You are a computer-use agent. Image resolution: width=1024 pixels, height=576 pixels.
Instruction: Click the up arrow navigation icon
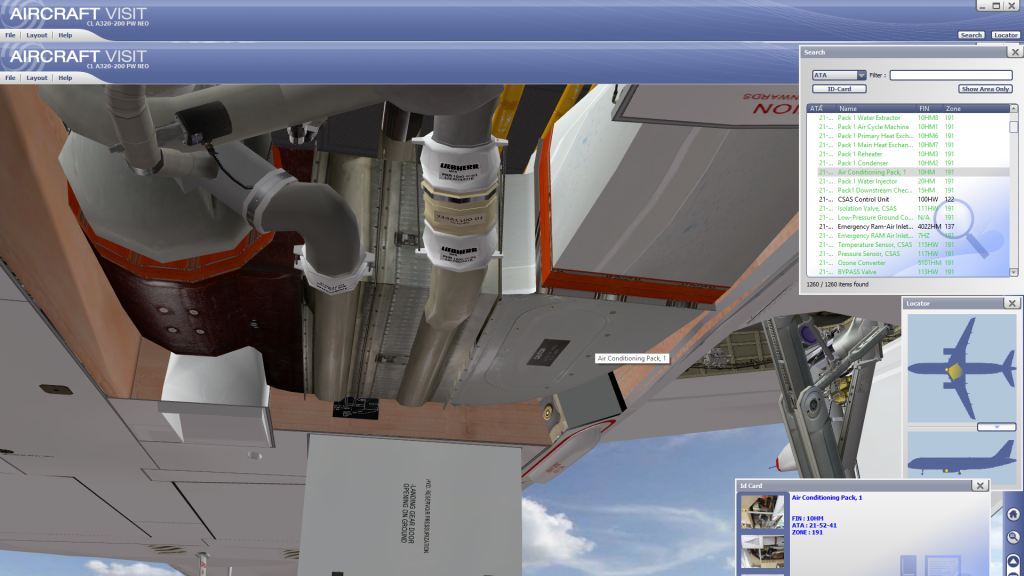[x=1013, y=561]
